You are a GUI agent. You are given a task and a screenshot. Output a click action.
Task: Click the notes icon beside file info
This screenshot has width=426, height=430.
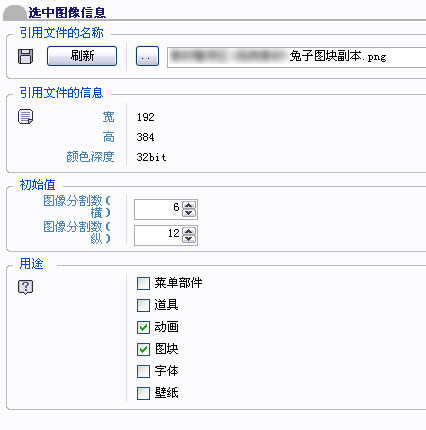pyautogui.click(x=25, y=117)
